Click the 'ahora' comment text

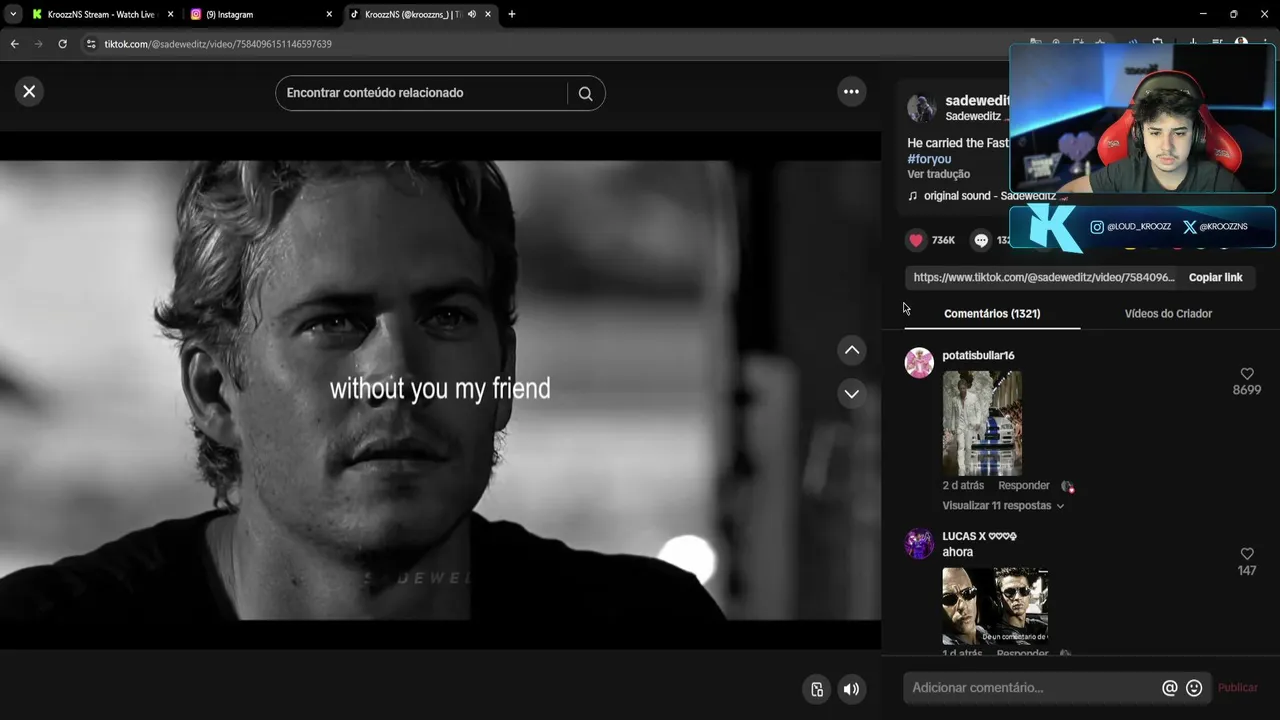(958, 552)
